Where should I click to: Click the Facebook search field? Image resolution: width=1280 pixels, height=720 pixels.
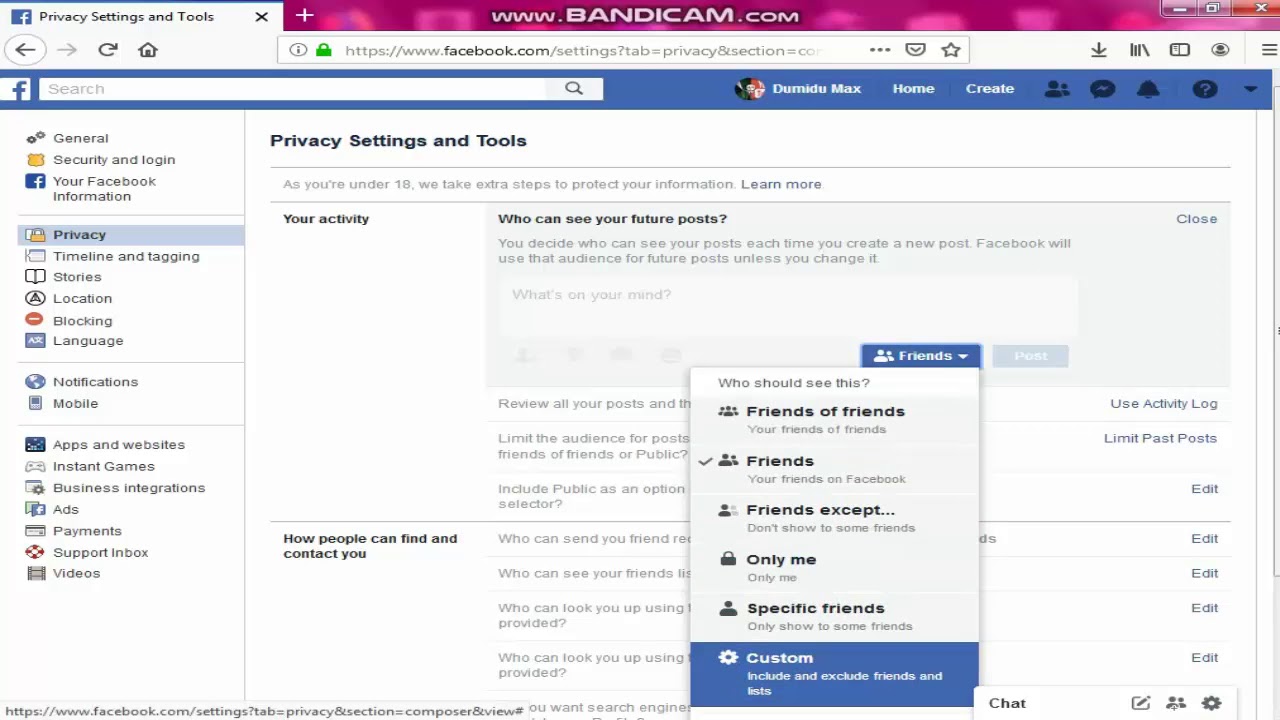point(293,89)
